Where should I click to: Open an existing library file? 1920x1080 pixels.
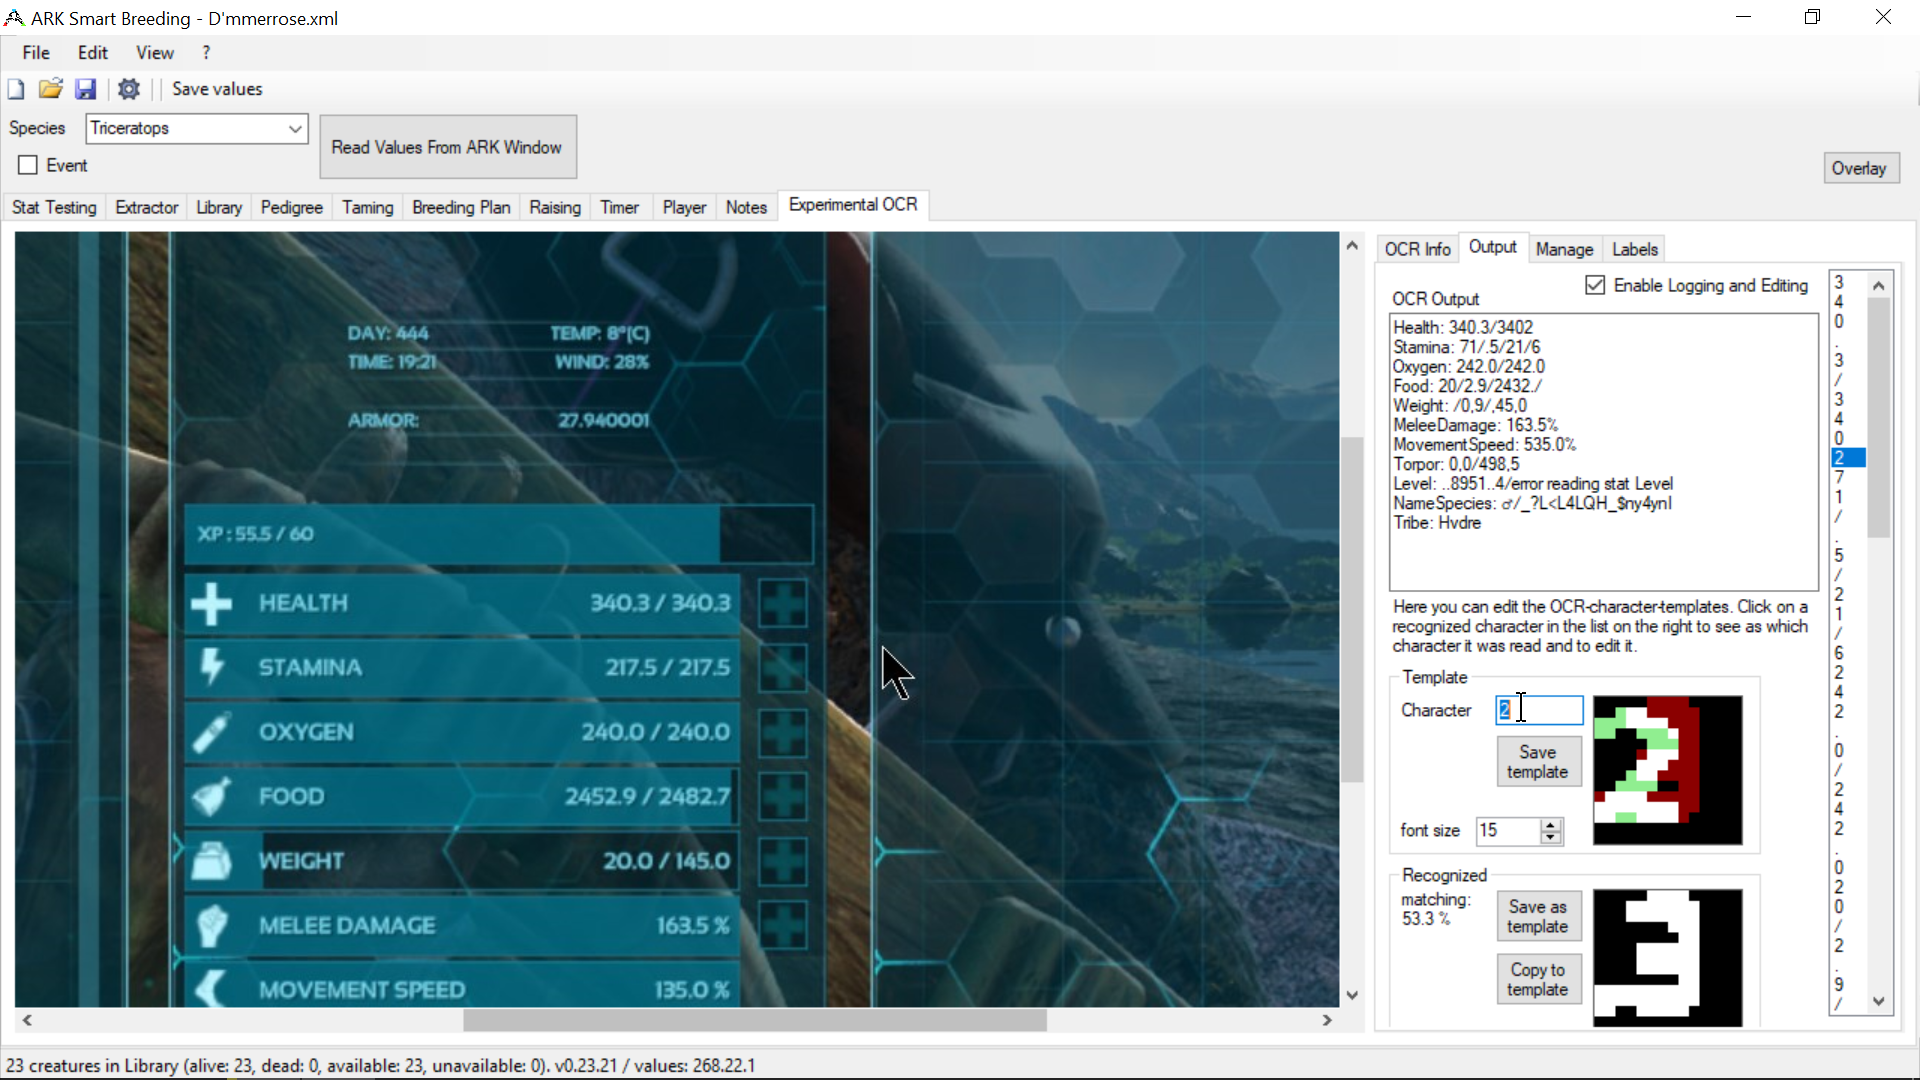tap(50, 89)
